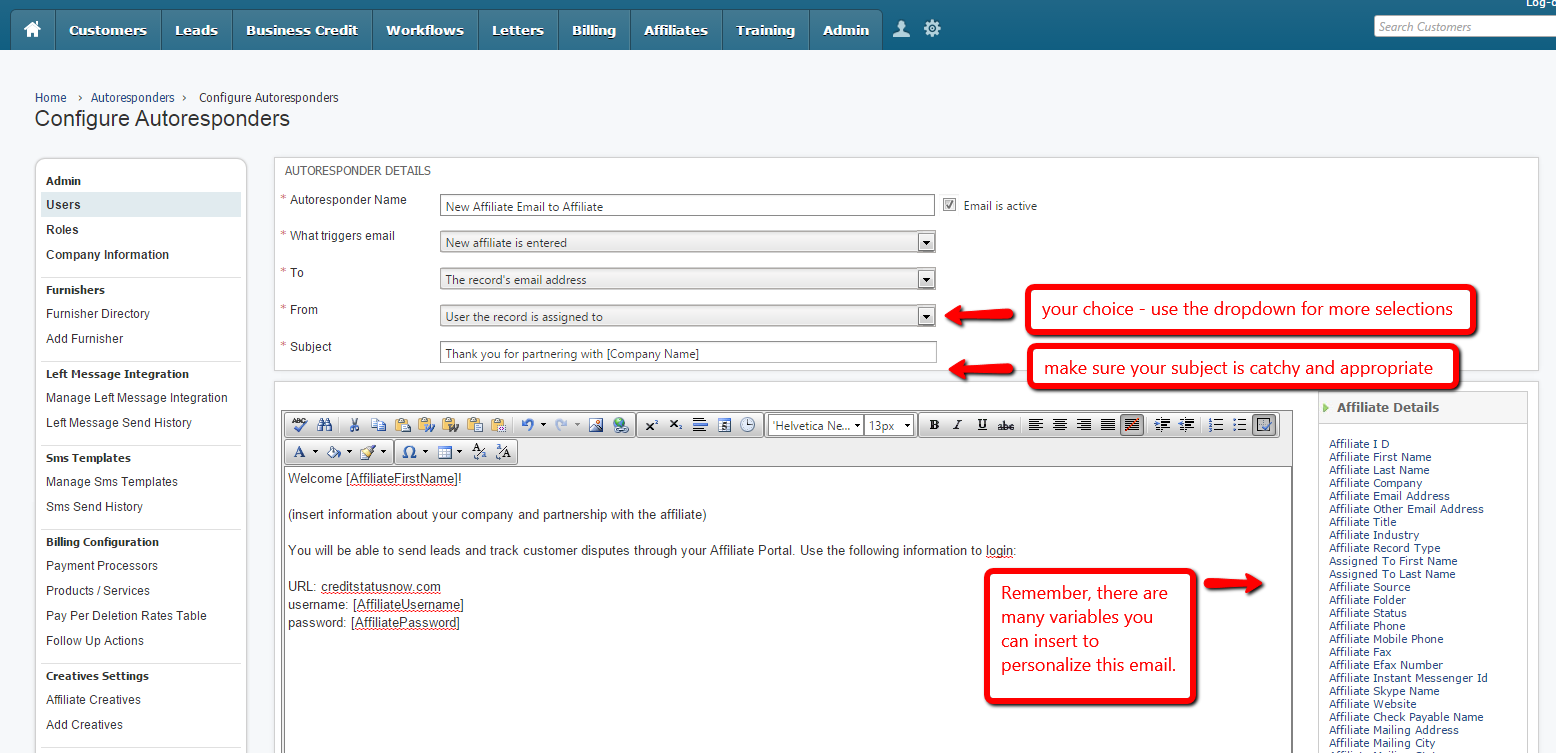Open the settings gear in top navigation
Viewport: 1556px width, 753px height.
pyautogui.click(x=932, y=29)
